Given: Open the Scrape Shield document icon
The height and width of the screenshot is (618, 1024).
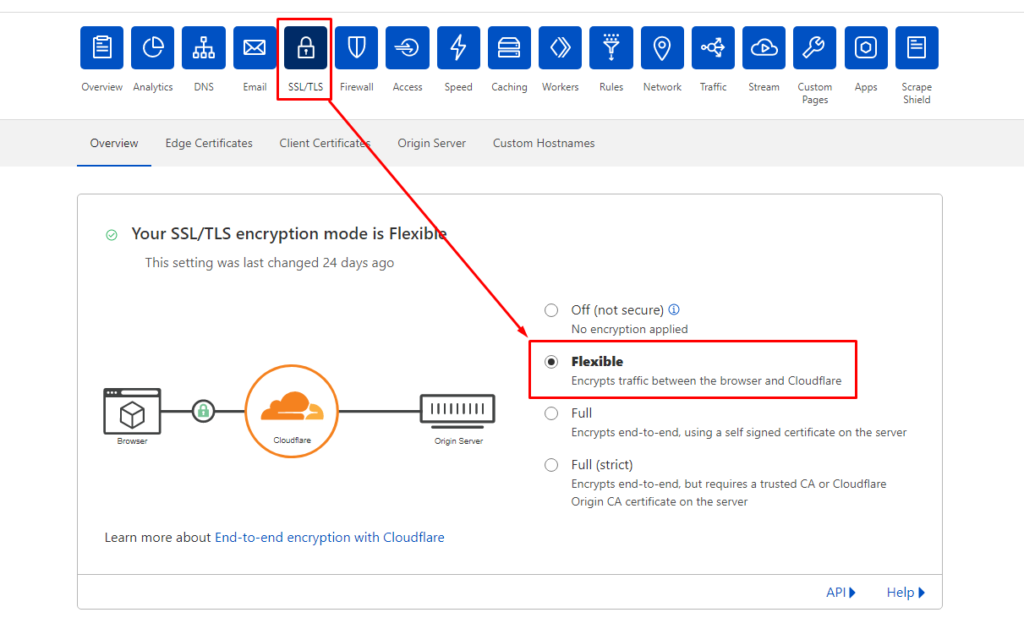Looking at the screenshot, I should tap(917, 48).
